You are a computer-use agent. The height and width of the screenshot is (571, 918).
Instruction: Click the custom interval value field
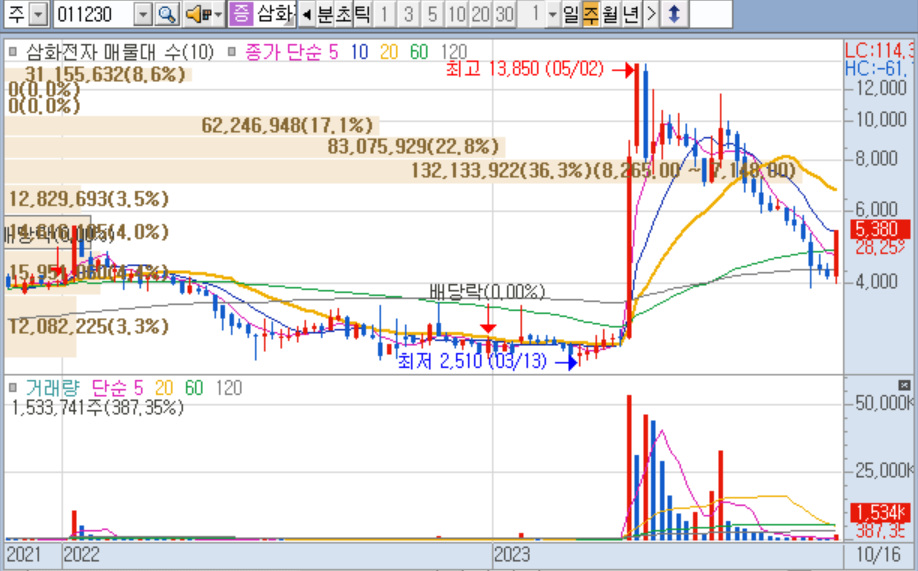tap(531, 15)
